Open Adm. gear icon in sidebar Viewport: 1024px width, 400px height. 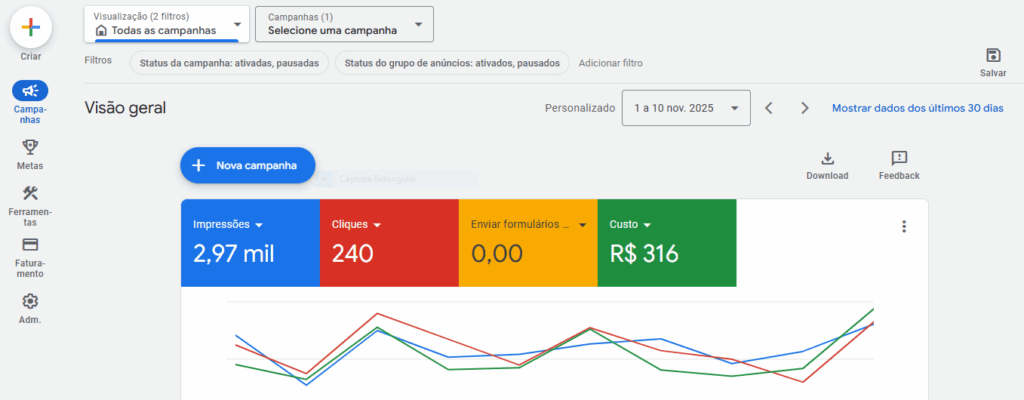[30, 301]
